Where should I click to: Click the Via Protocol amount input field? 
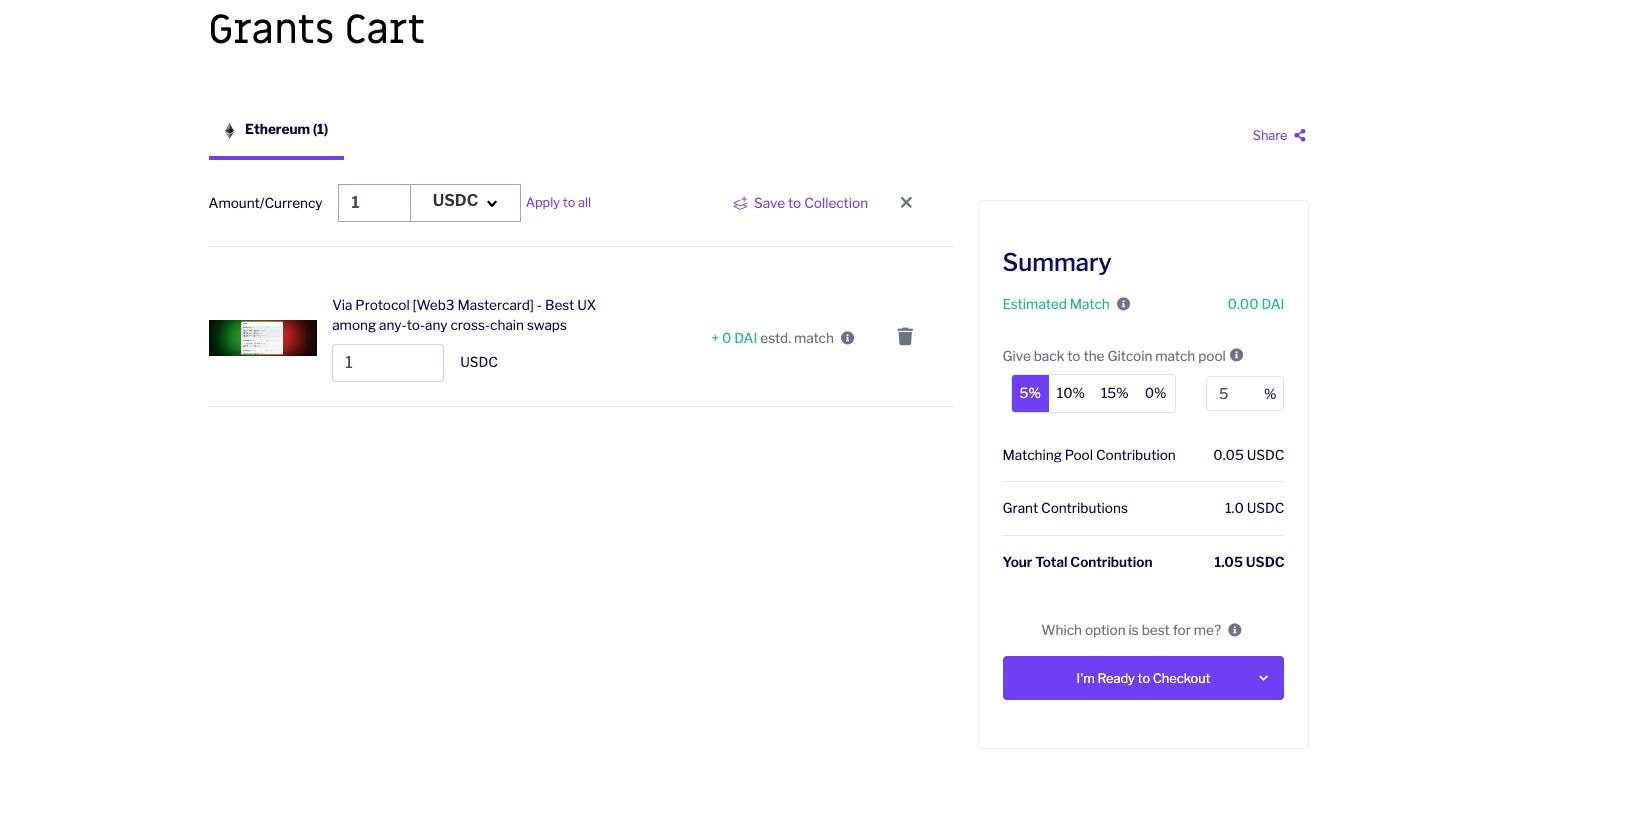[388, 363]
